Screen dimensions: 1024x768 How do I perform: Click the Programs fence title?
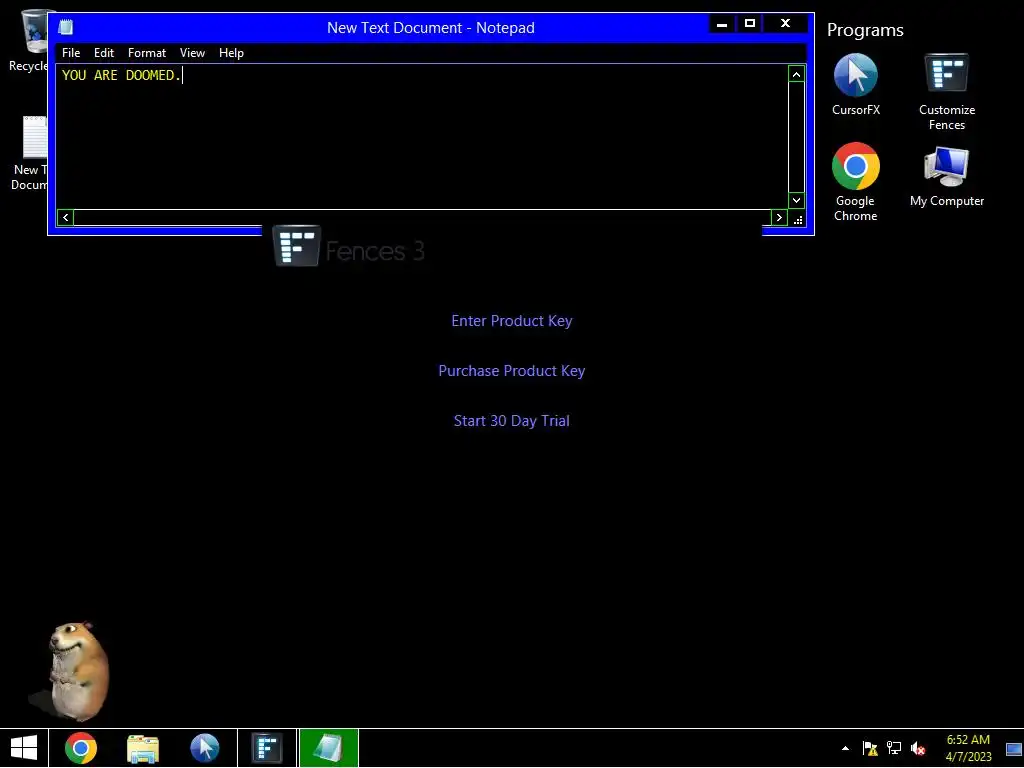[x=865, y=30]
